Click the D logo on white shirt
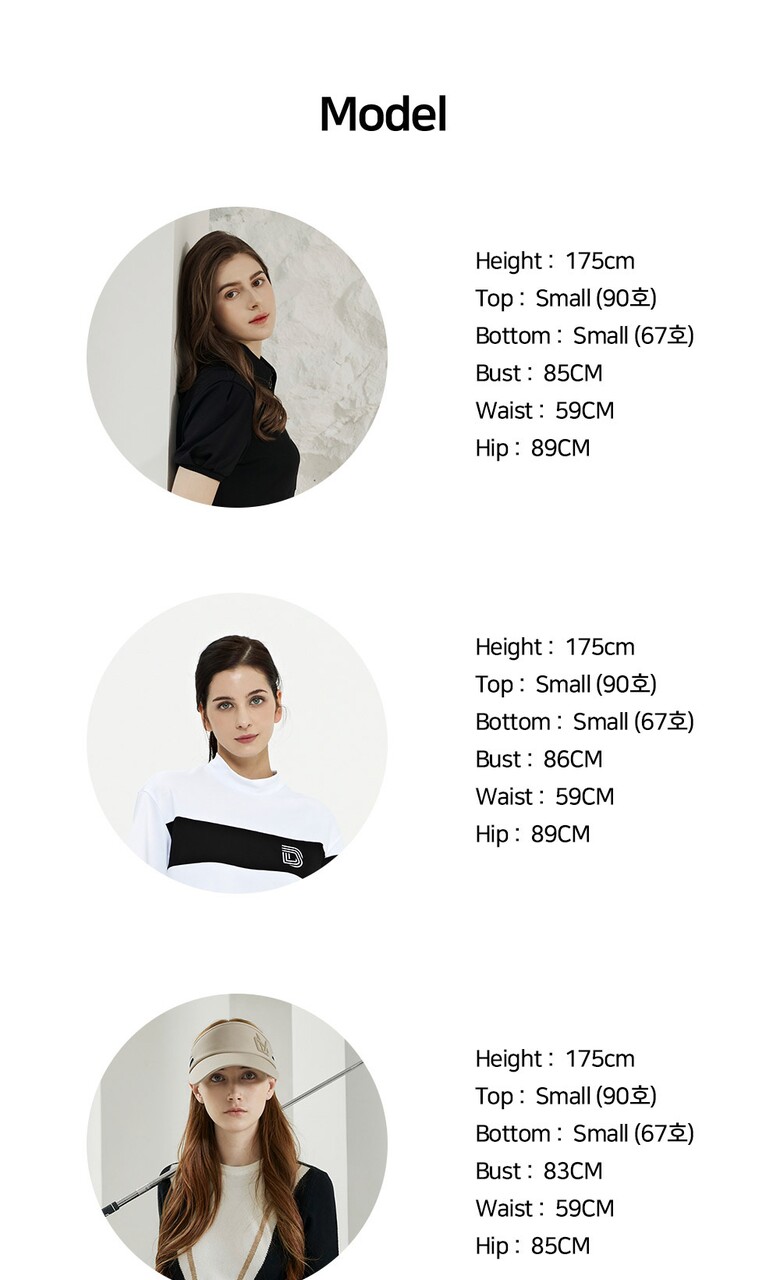The image size is (780, 1280). (292, 857)
